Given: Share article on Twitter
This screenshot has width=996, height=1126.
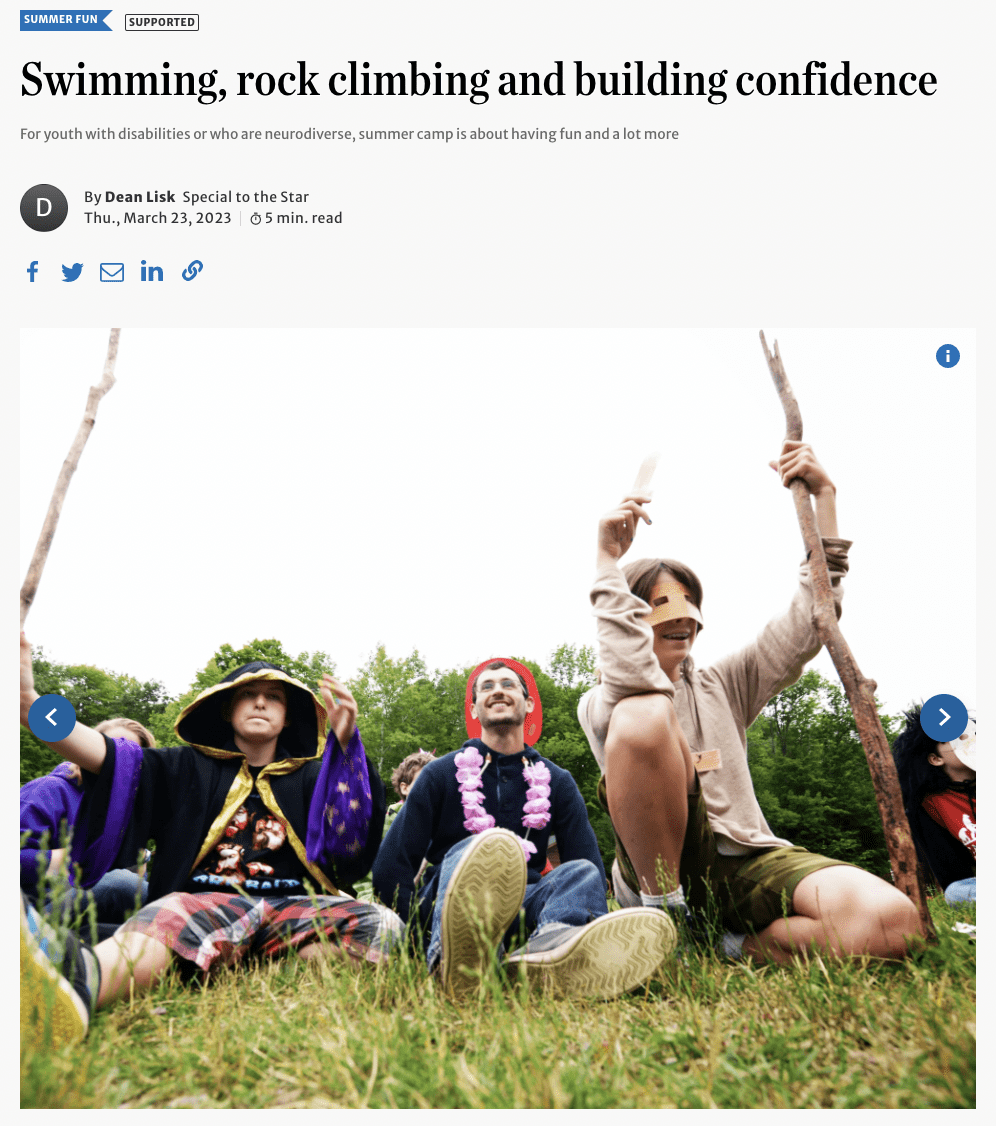Looking at the screenshot, I should point(72,272).
